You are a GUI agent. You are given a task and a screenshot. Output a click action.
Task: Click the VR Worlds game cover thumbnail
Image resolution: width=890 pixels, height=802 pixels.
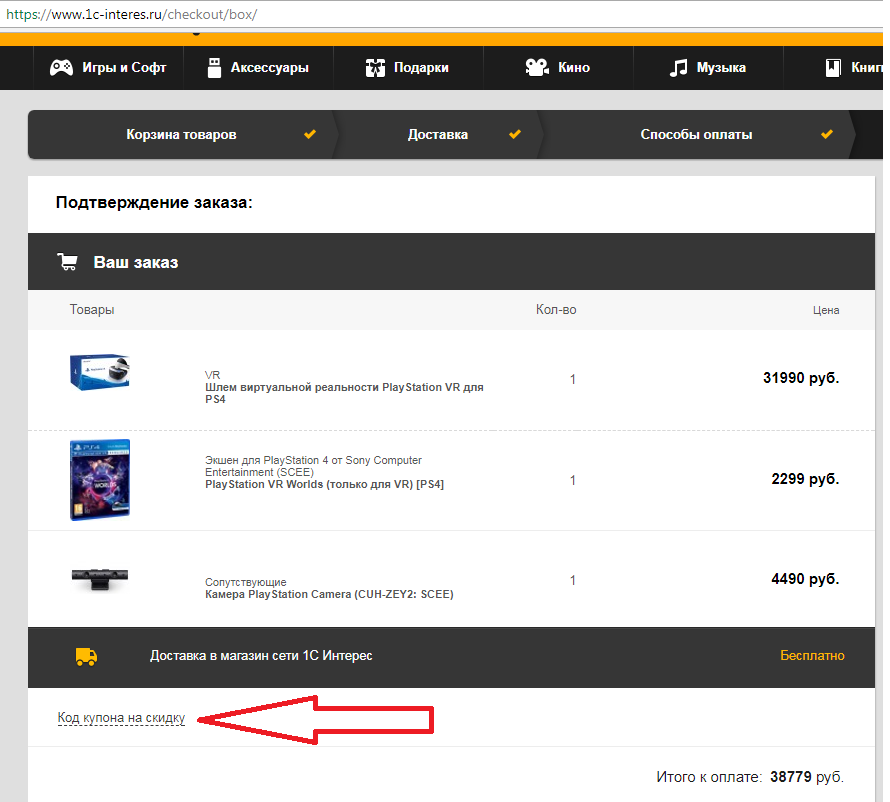tap(100, 479)
